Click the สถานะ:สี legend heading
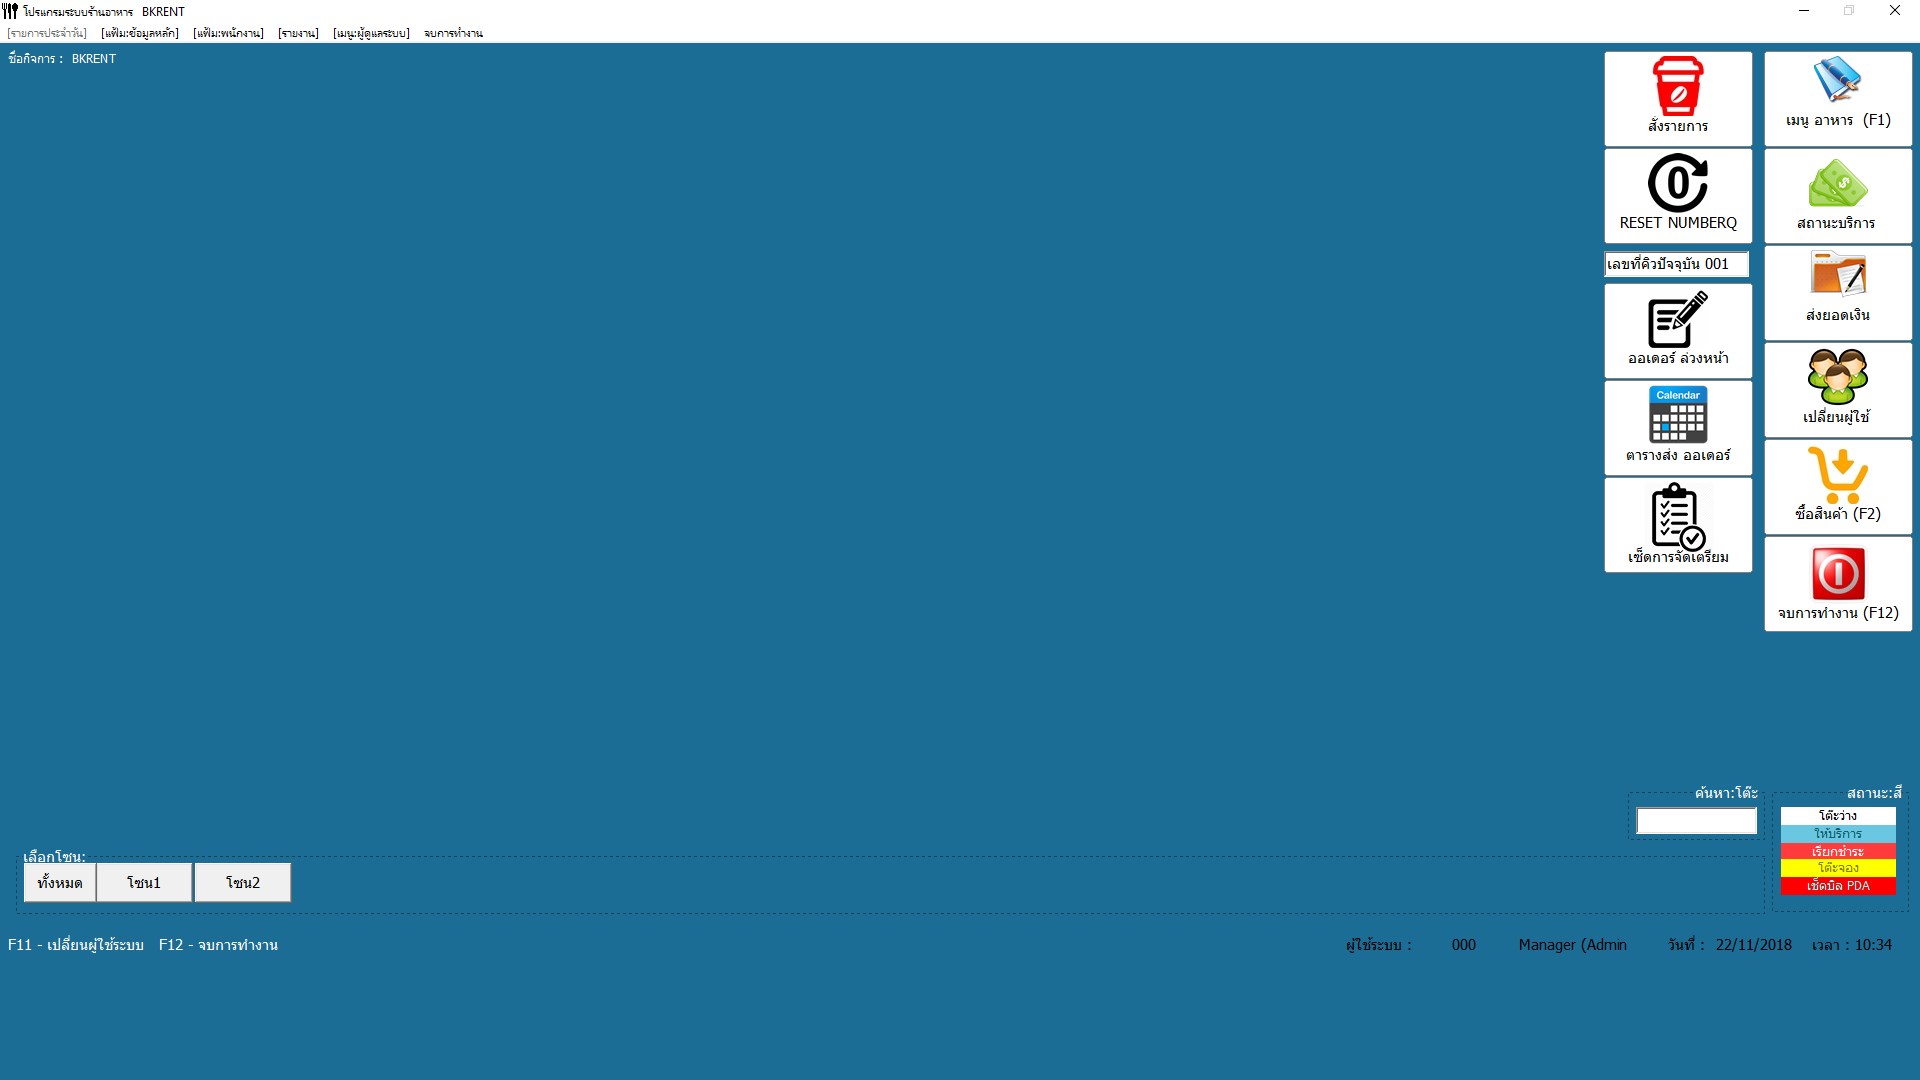The height and width of the screenshot is (1080, 1920). coord(1874,793)
